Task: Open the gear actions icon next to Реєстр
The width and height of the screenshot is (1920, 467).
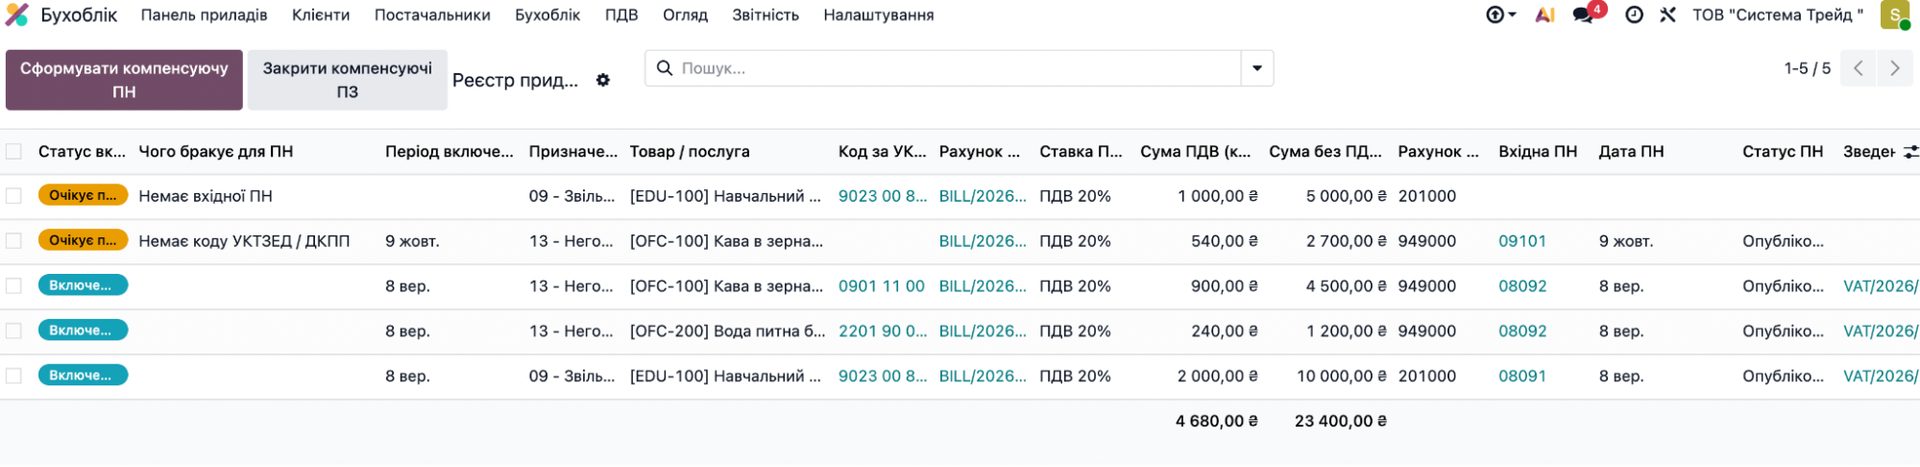Action: point(603,80)
